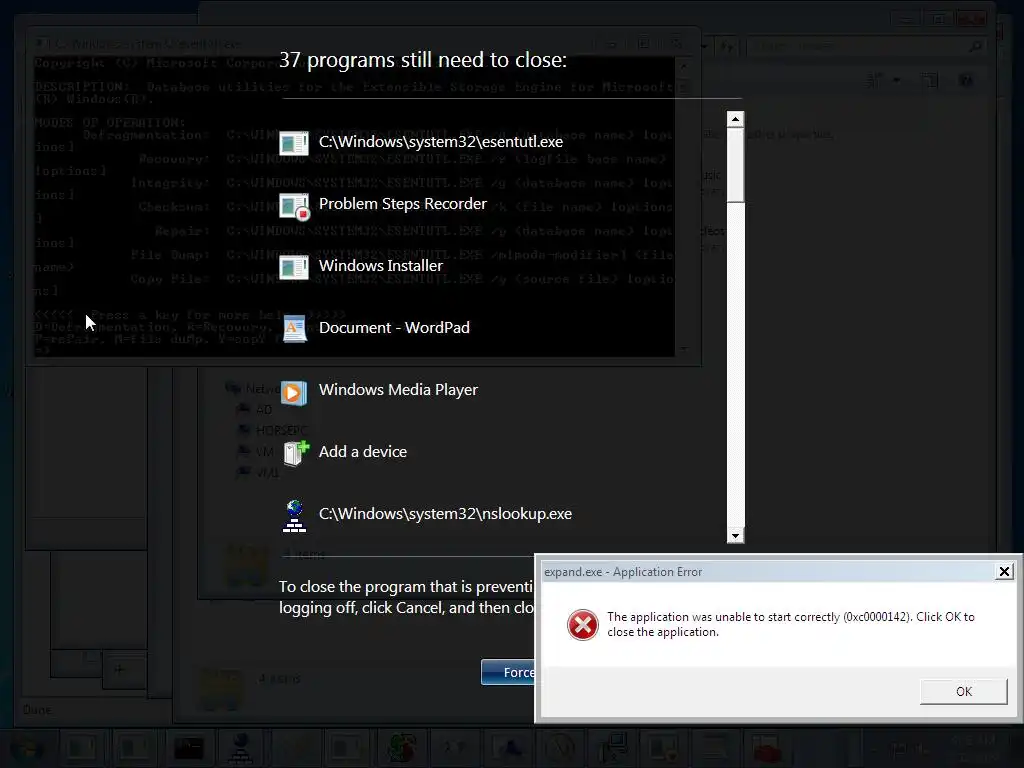
Task: Select C:\Windows\system32\esentutl.exe entry text
Action: click(x=441, y=142)
